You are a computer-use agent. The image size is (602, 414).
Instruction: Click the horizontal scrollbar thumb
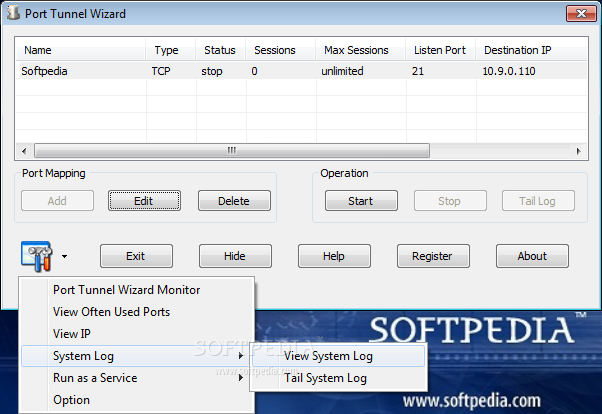coord(232,151)
